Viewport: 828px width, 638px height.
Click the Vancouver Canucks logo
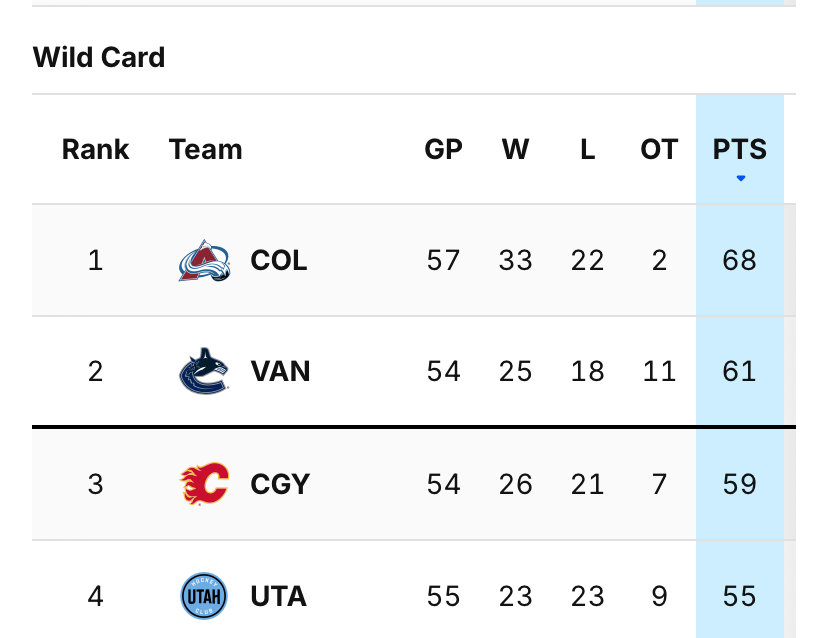(204, 371)
